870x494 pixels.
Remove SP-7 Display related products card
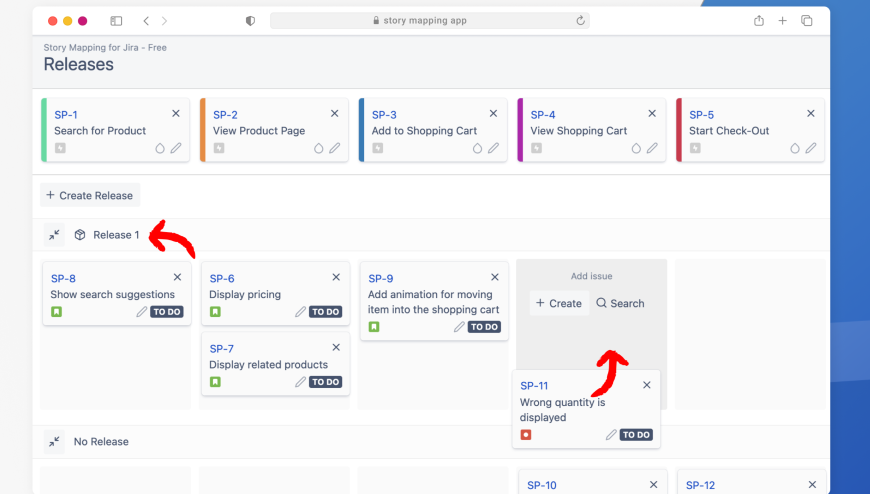(x=336, y=347)
